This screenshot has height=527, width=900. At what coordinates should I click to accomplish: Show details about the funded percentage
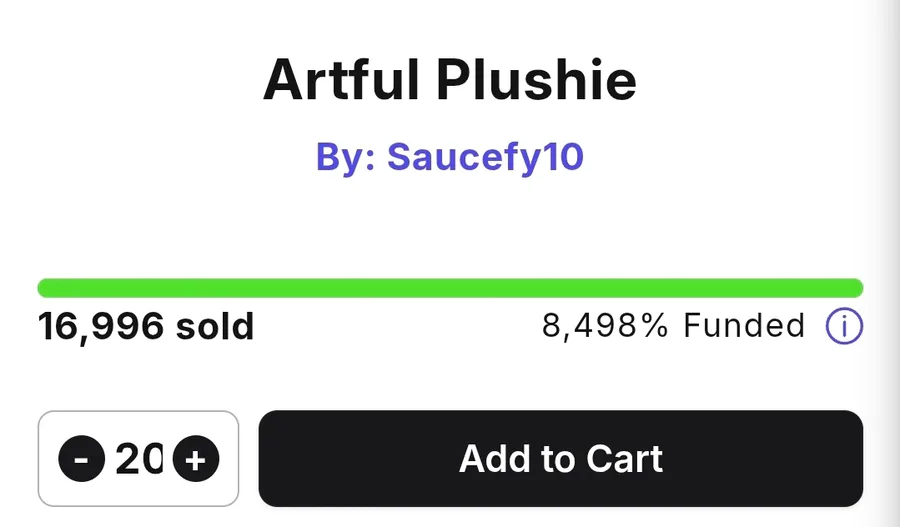[x=844, y=326]
